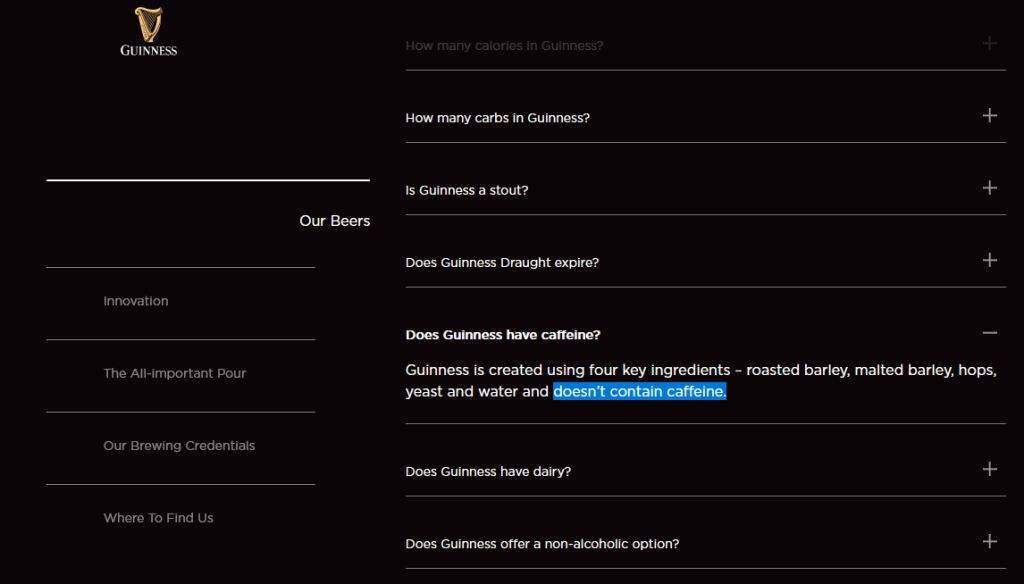Click the Guinness harp logo
1024x584 pixels.
148,32
